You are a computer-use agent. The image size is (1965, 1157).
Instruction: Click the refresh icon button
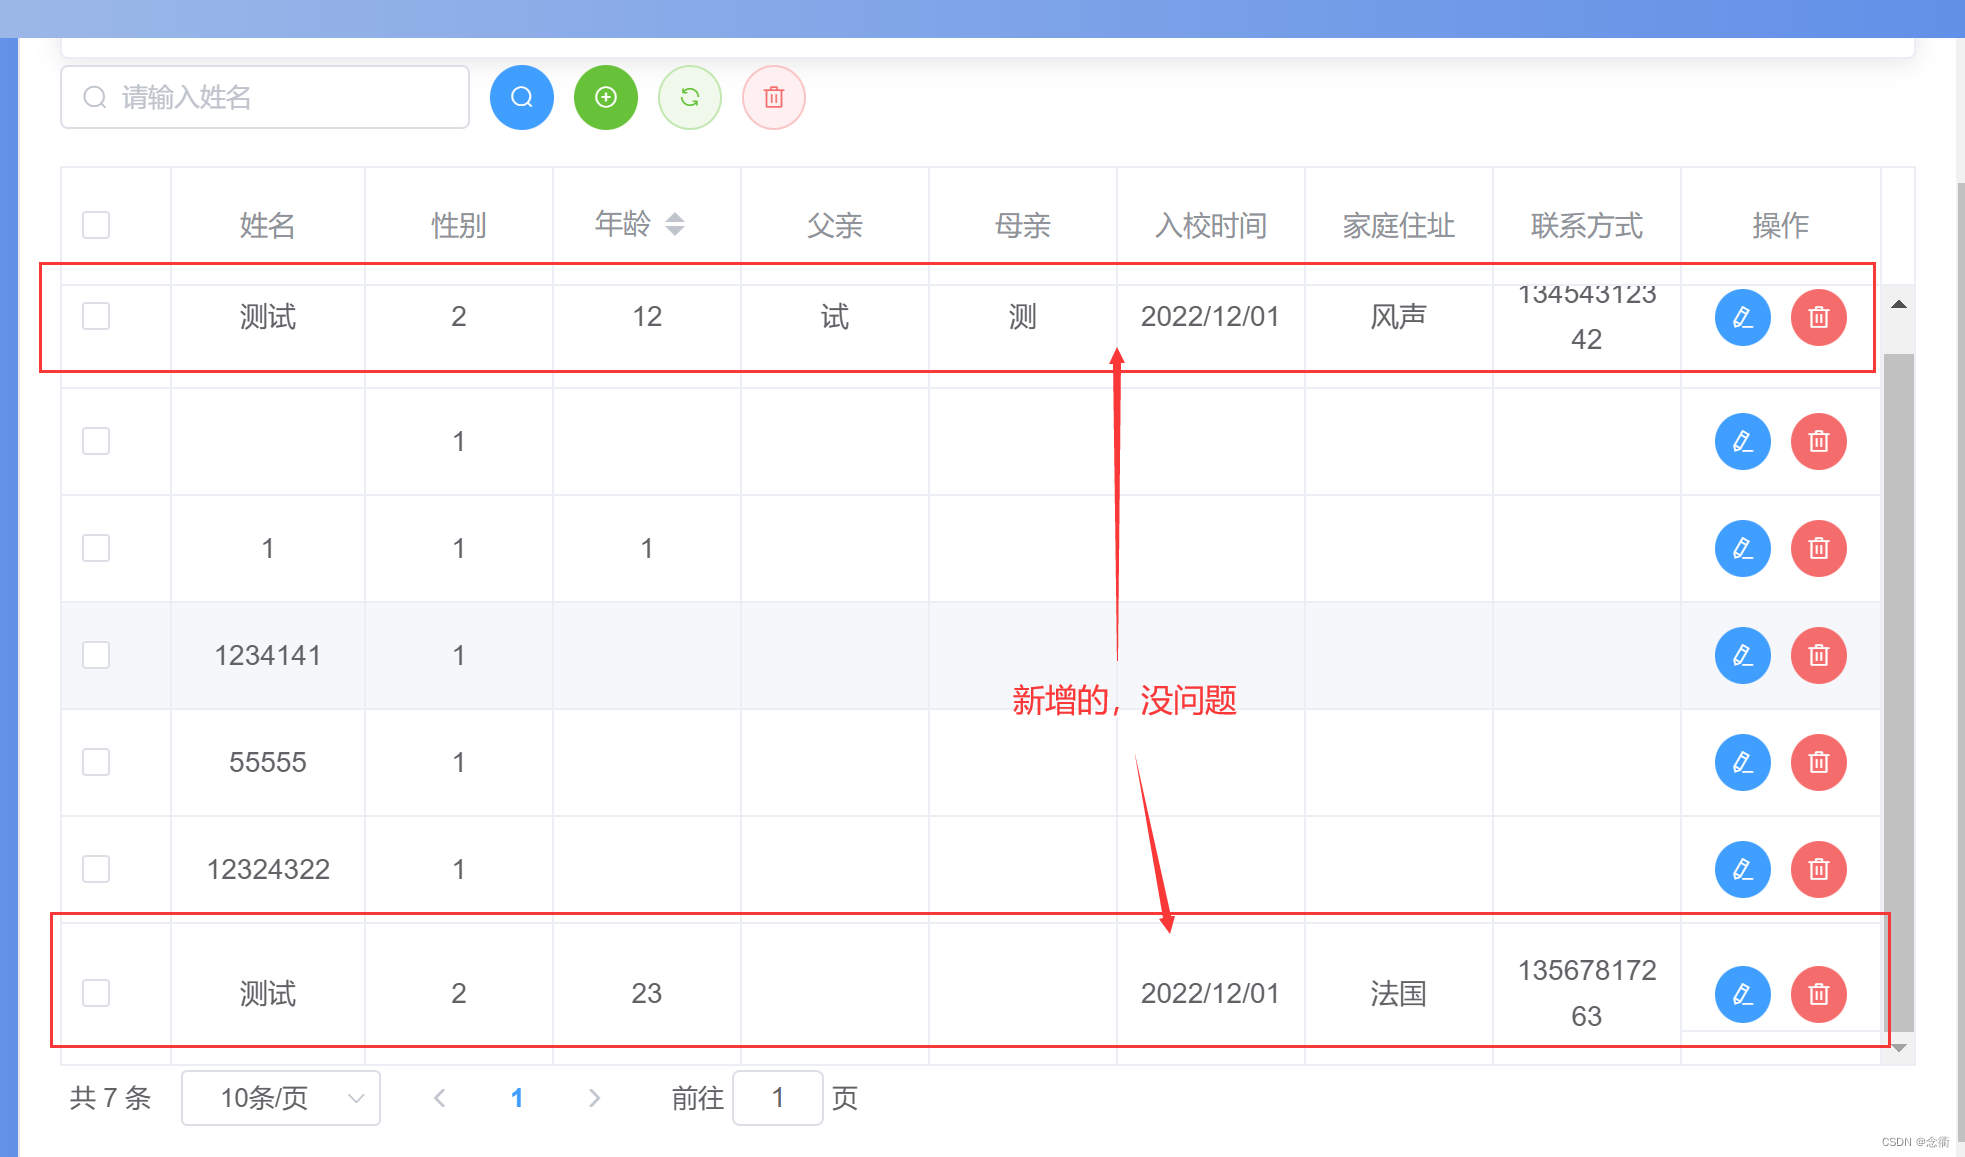[689, 97]
